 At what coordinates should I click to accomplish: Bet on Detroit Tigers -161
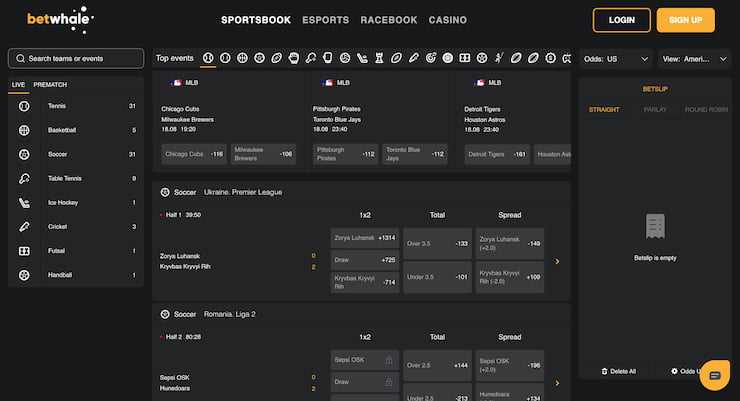coord(497,154)
